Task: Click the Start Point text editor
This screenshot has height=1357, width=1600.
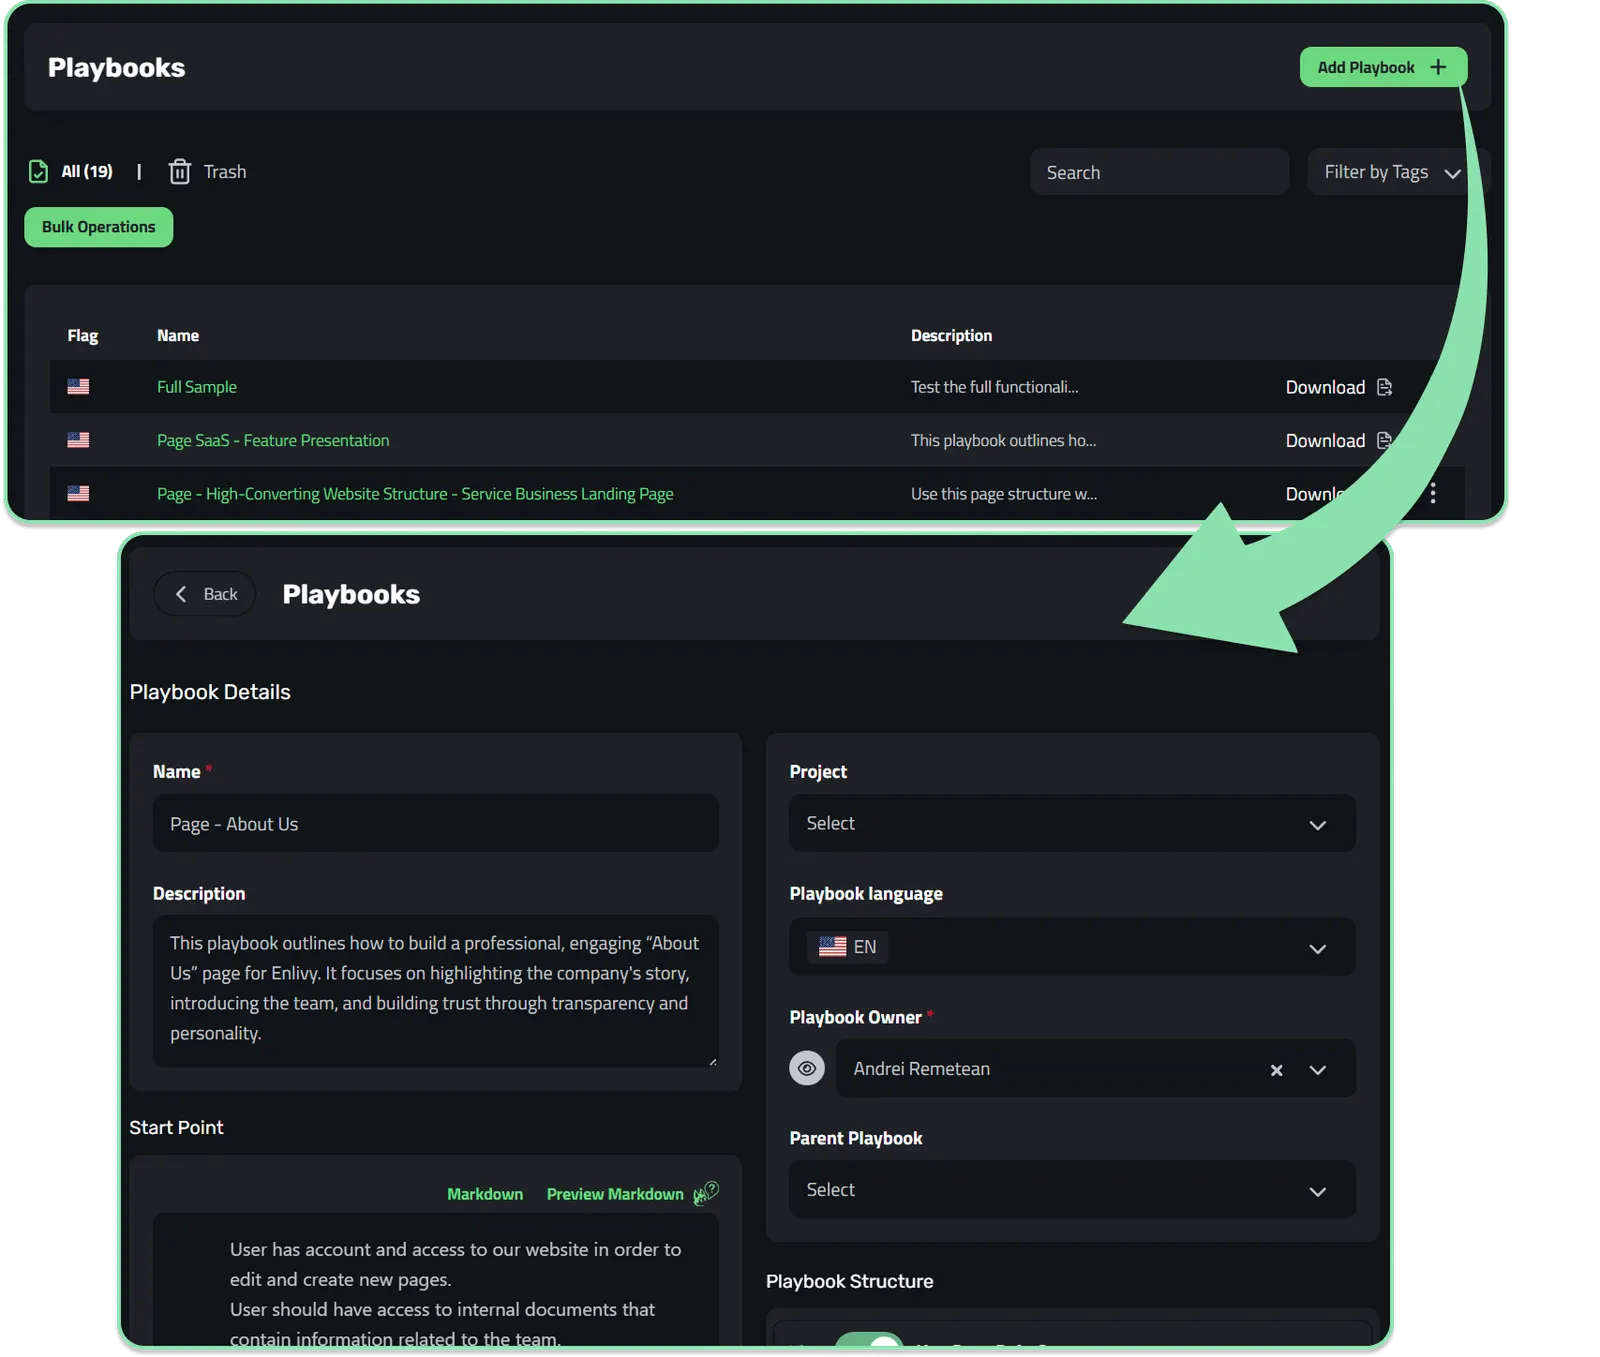Action: (x=435, y=1280)
